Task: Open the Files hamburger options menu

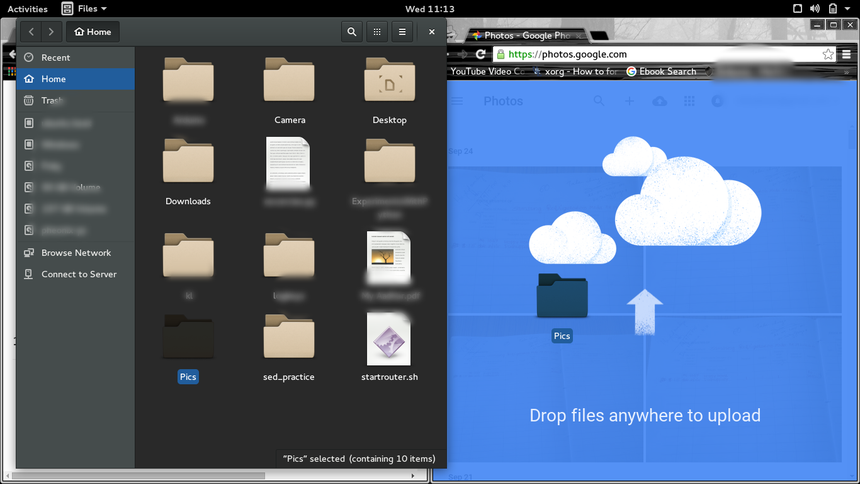Action: click(x=402, y=32)
